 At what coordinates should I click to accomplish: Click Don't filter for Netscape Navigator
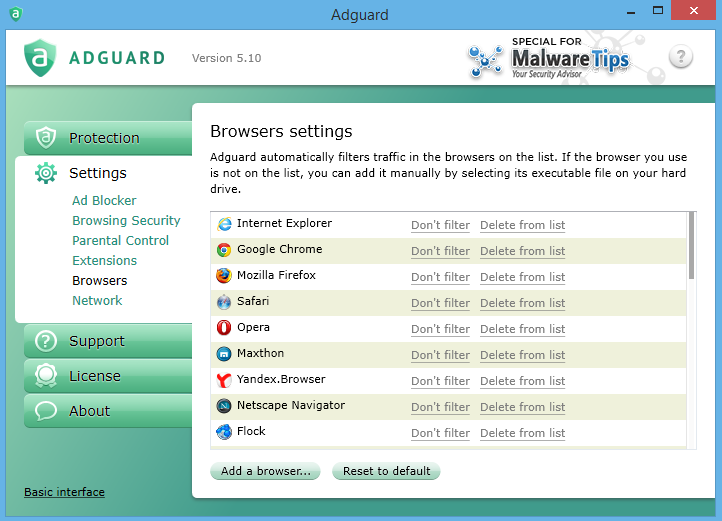click(440, 407)
